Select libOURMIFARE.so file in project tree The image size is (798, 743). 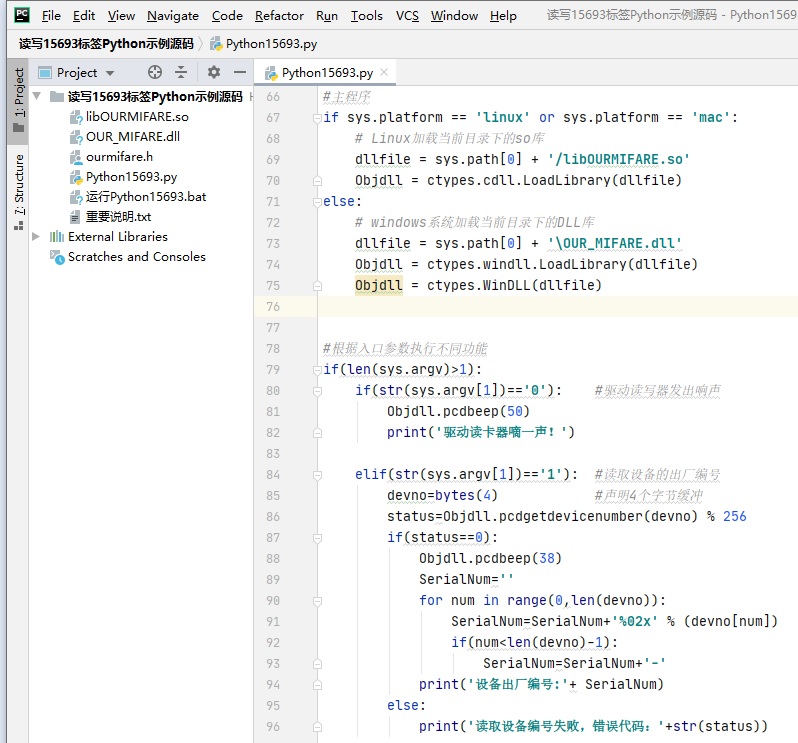click(136, 116)
